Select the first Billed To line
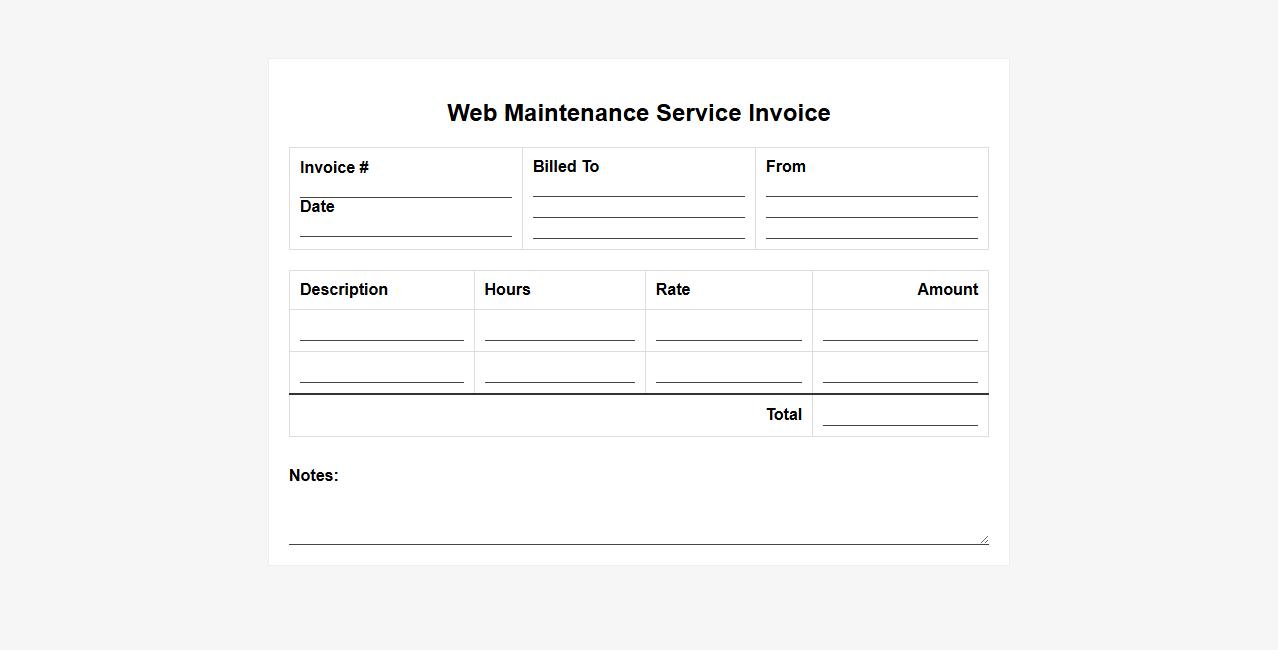Viewport: 1278px width, 650px height. pyautogui.click(x=638, y=187)
